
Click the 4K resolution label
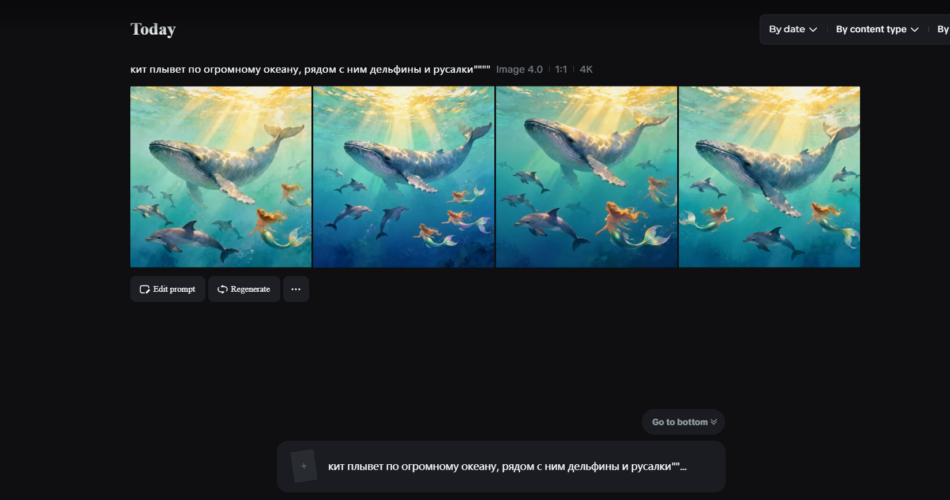pyautogui.click(x=586, y=69)
